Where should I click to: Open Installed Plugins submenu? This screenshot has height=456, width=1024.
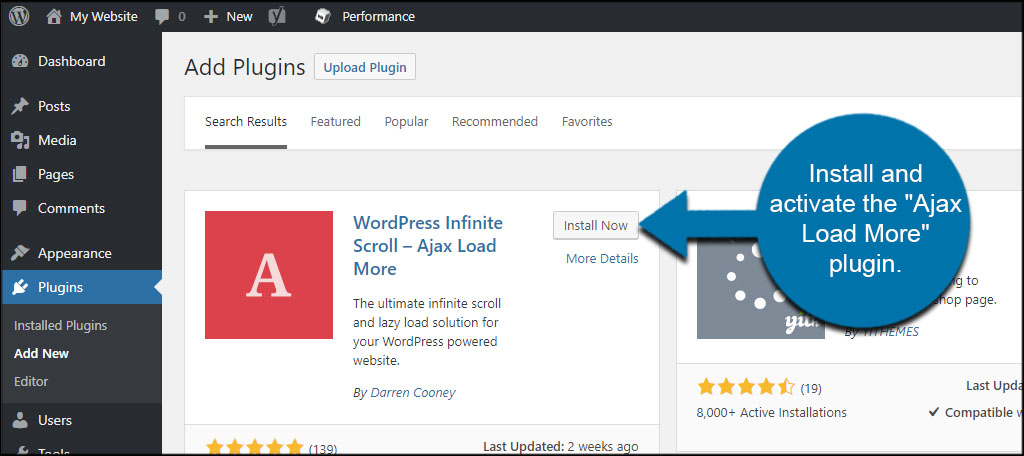pyautogui.click(x=61, y=325)
